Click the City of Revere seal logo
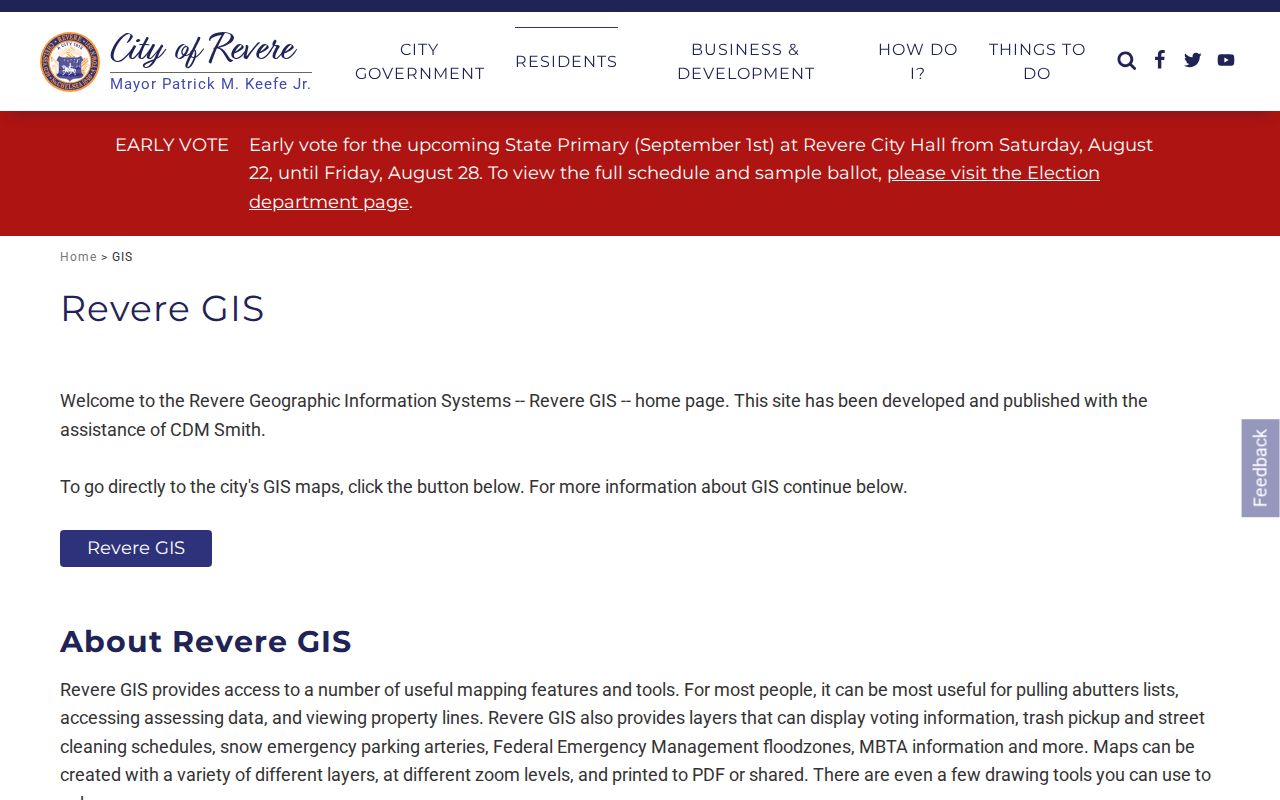Viewport: 1280px width, 800px height. click(x=70, y=61)
